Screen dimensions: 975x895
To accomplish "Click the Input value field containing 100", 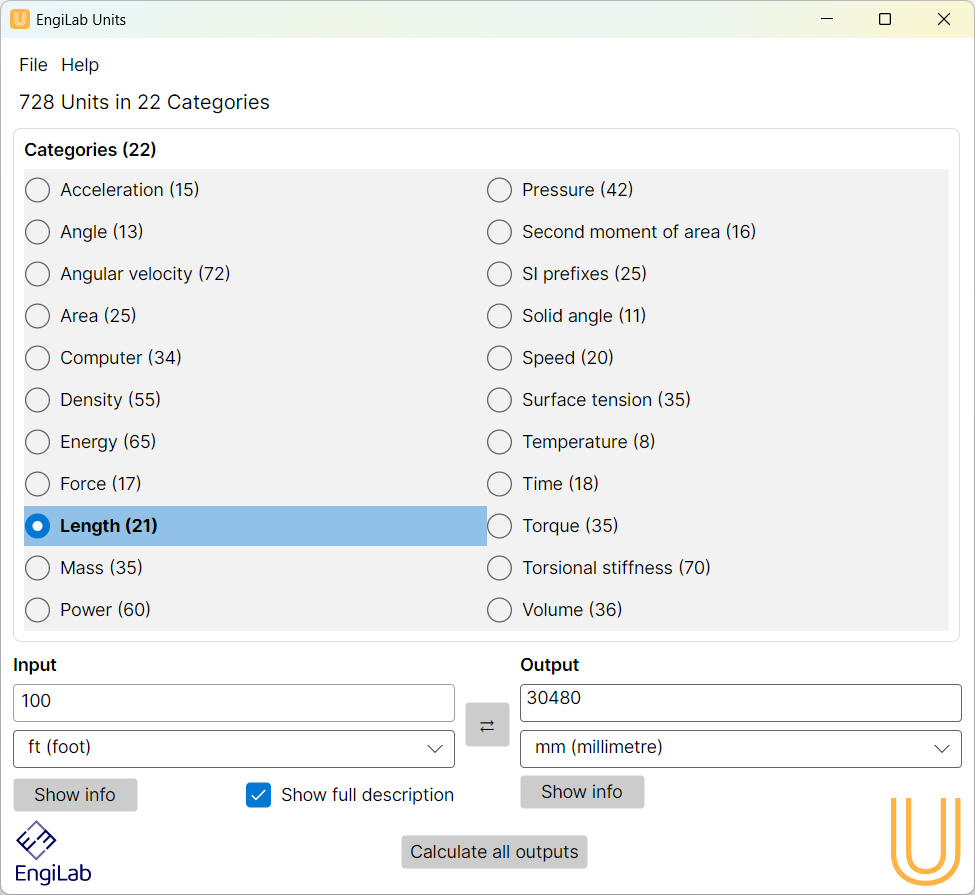I will coord(234,702).
